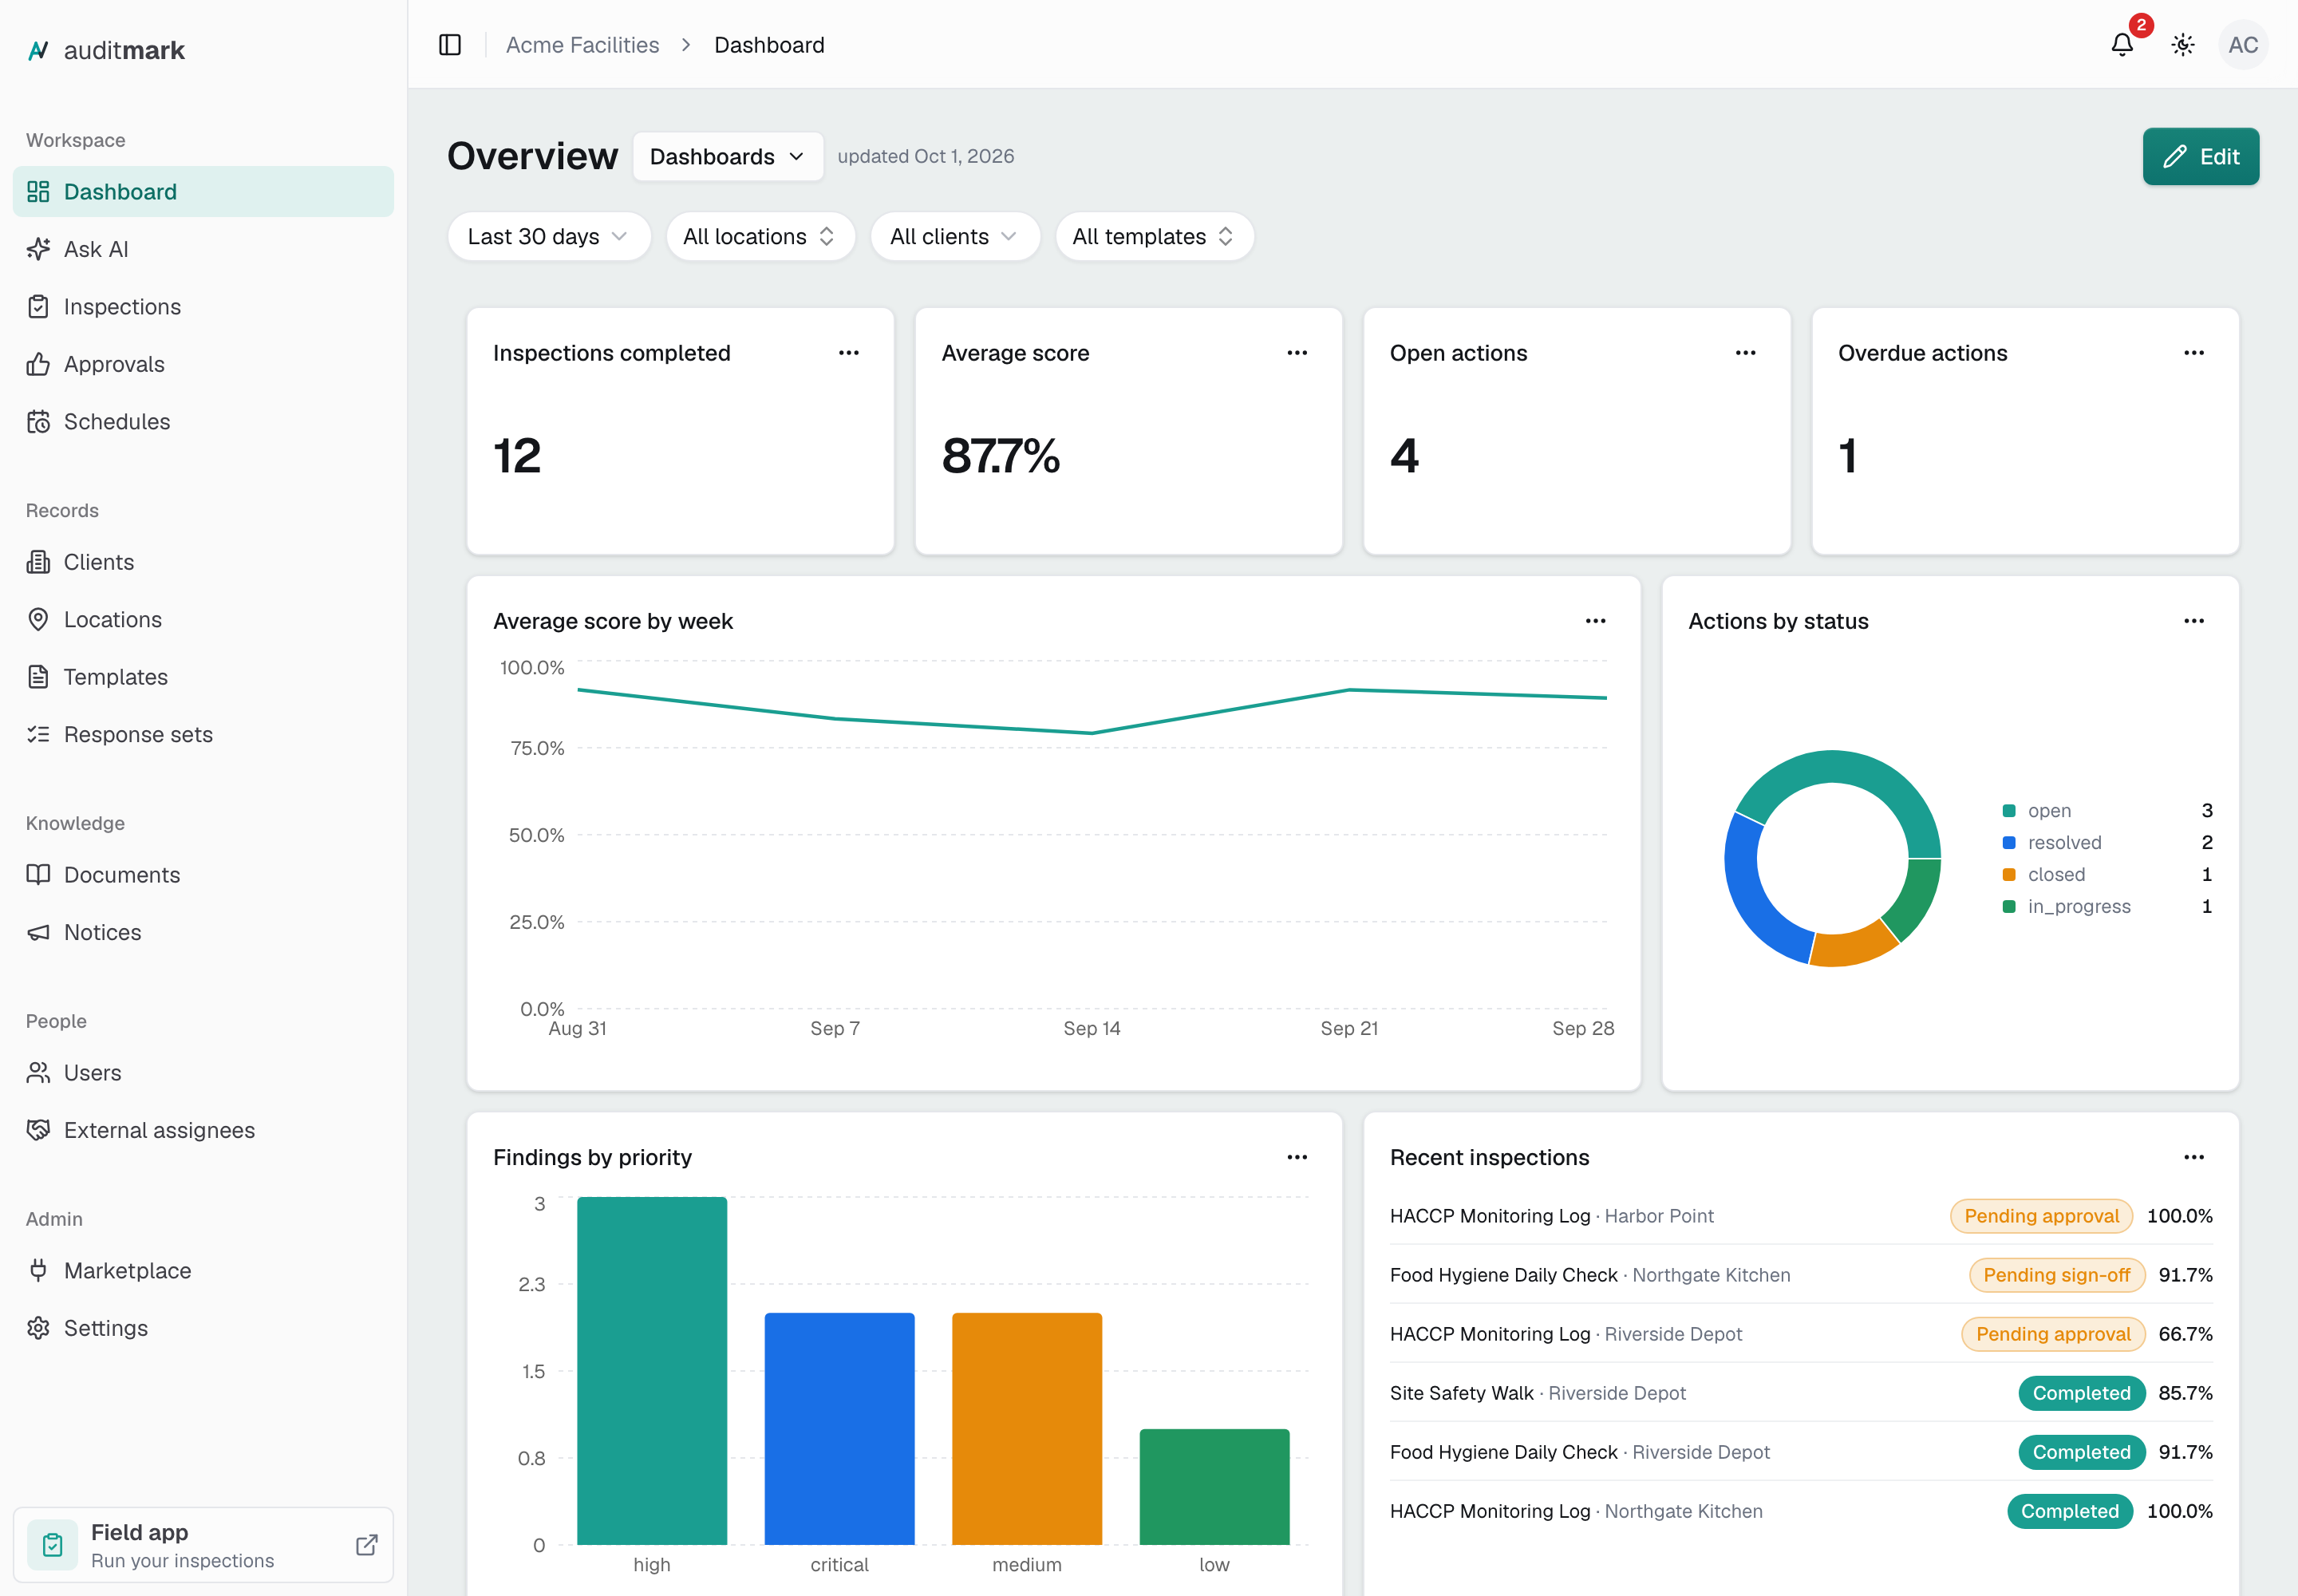Open Schedules in sidebar
The image size is (2298, 1596).
pos(203,422)
